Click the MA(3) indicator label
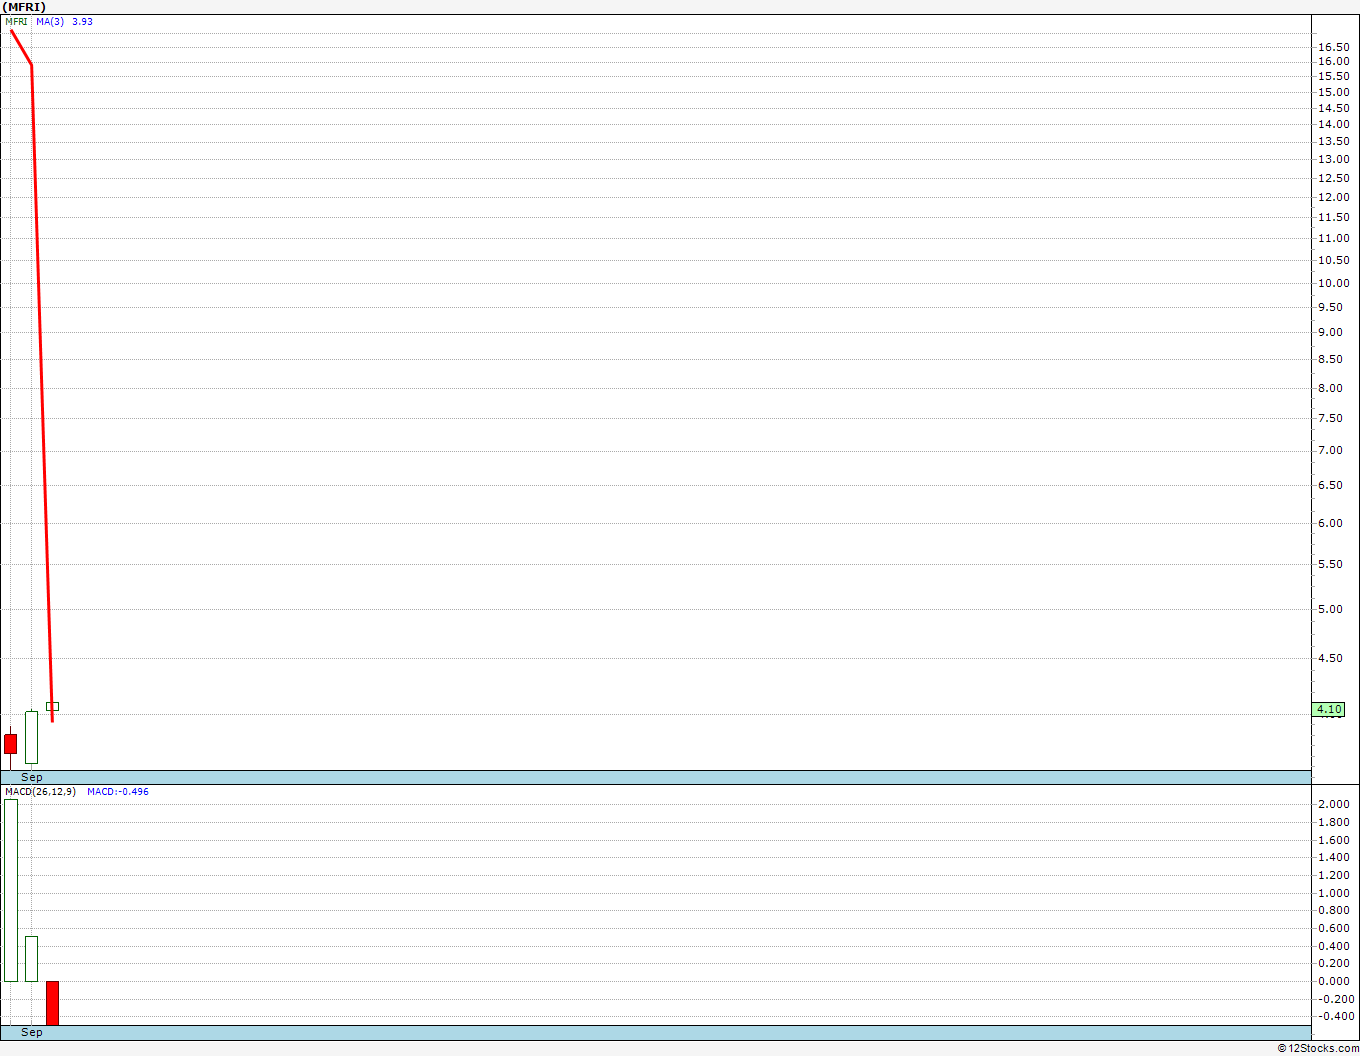 (x=50, y=21)
